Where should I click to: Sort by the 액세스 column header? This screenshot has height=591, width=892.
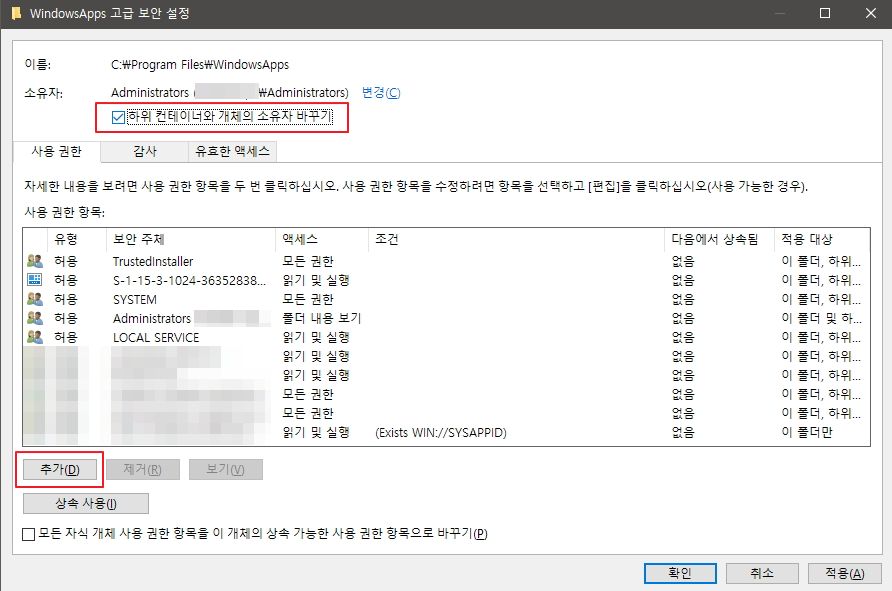tap(323, 239)
